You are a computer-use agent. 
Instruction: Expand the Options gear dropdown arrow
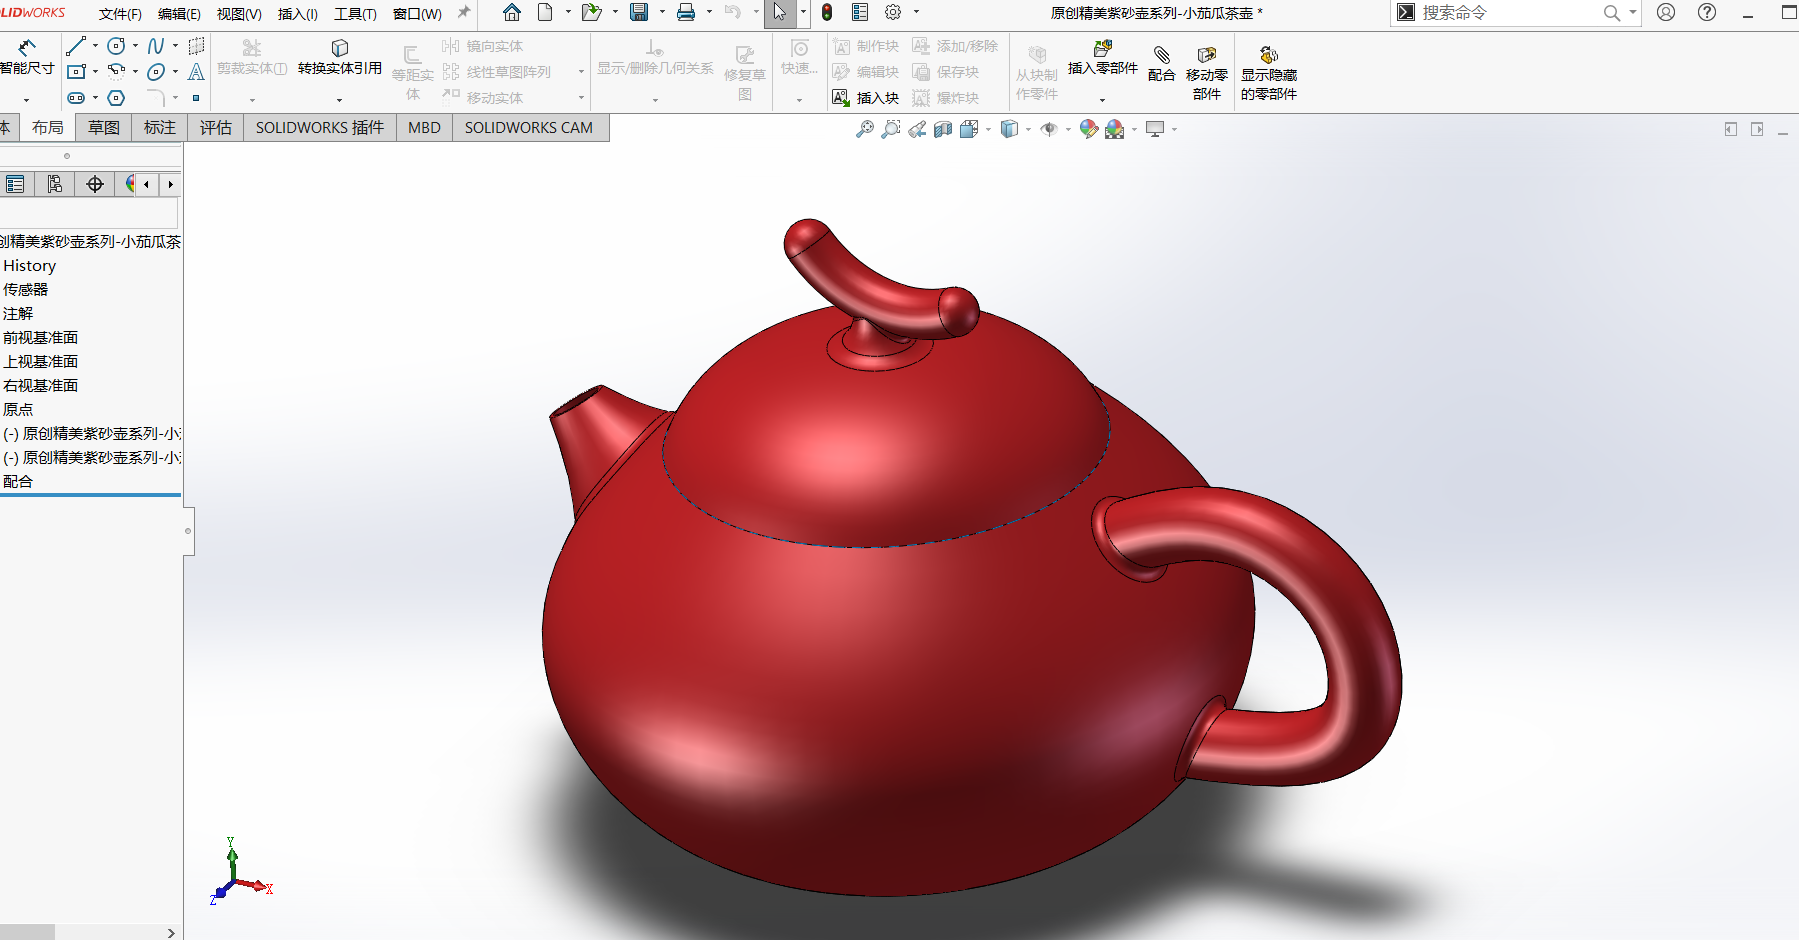coord(916,13)
